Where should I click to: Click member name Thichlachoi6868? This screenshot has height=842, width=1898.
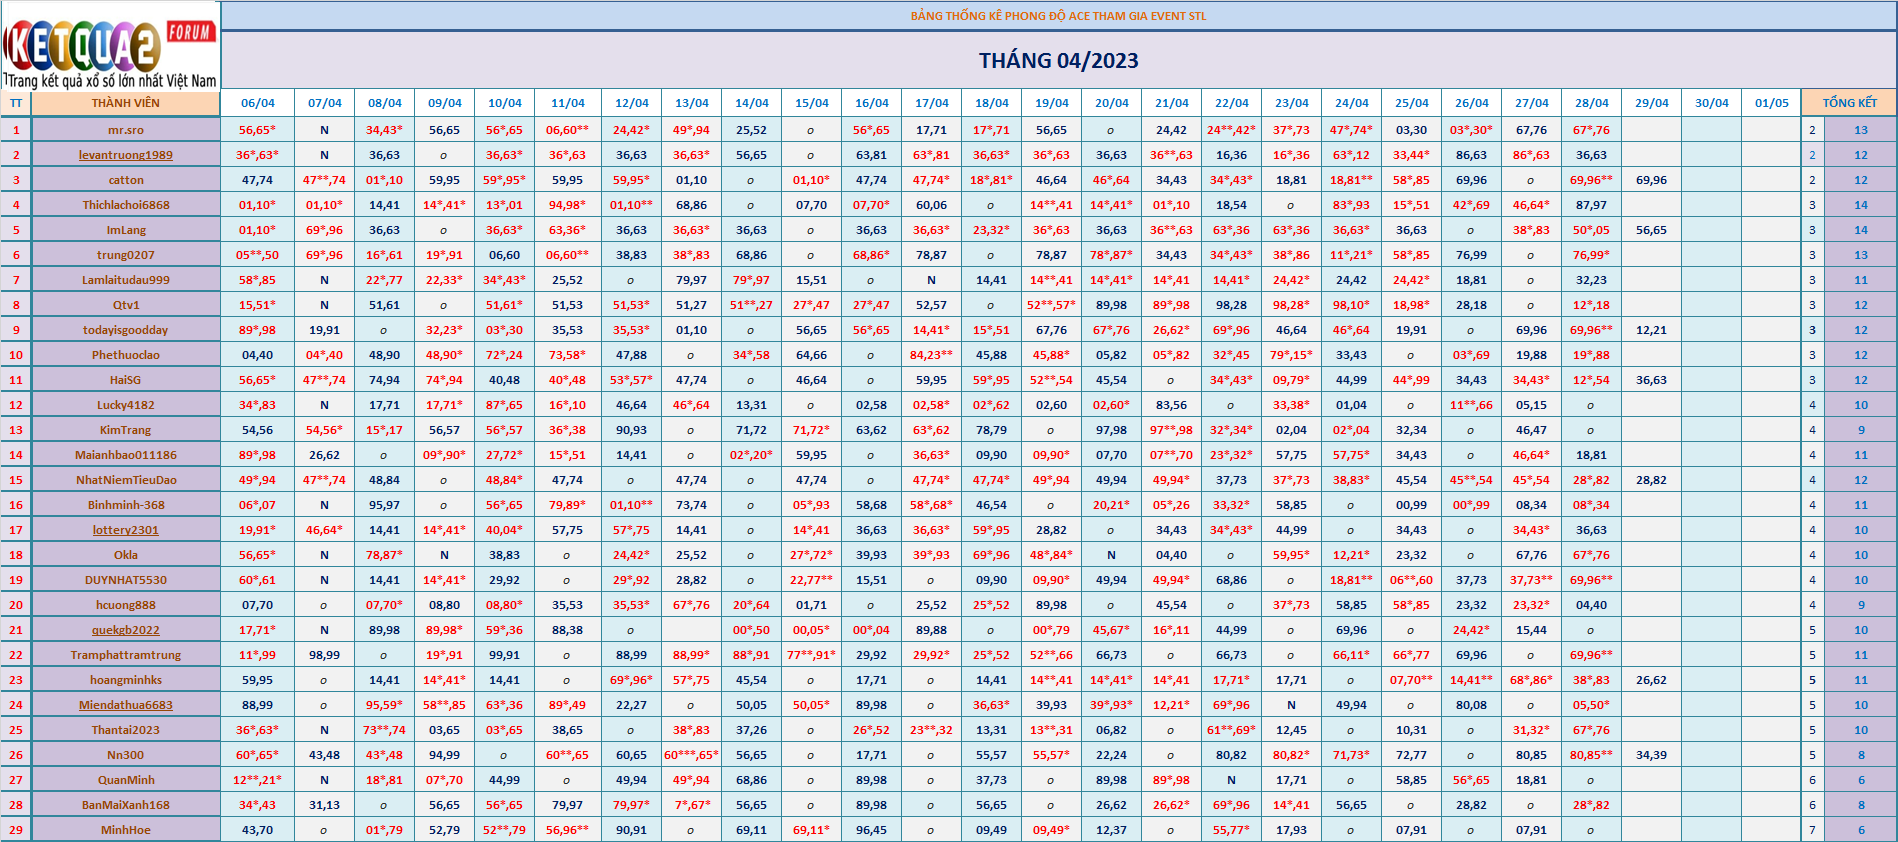126,205
